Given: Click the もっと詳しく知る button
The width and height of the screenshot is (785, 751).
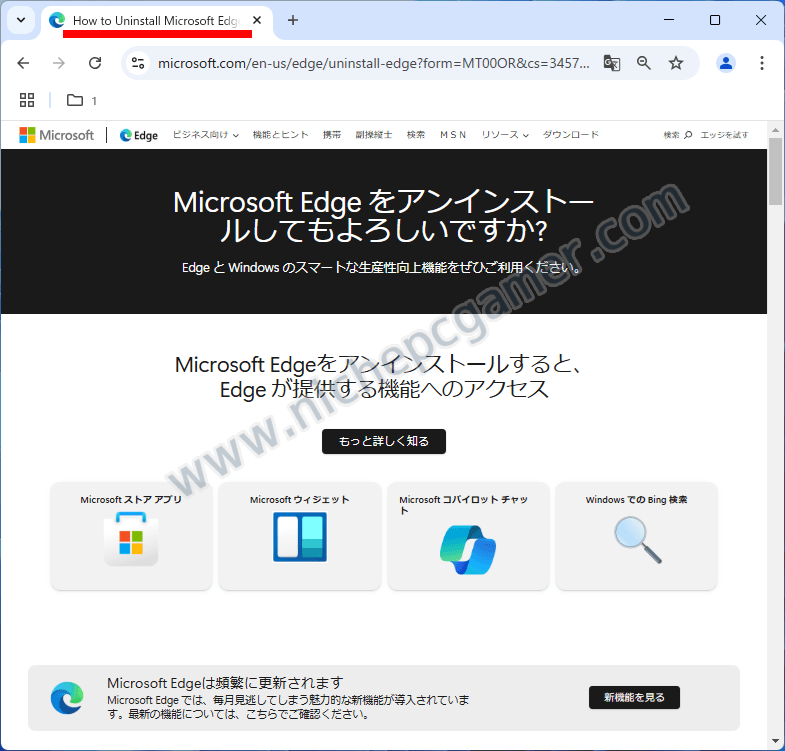Looking at the screenshot, I should (383, 441).
